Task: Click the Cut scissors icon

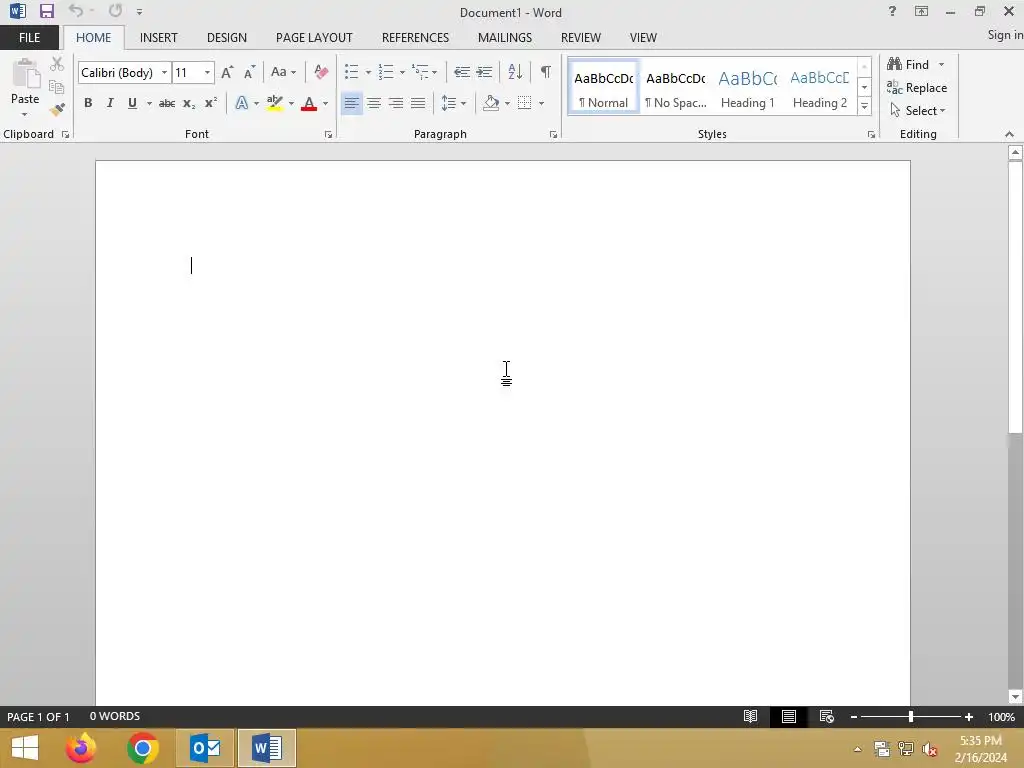Action: tap(57, 64)
